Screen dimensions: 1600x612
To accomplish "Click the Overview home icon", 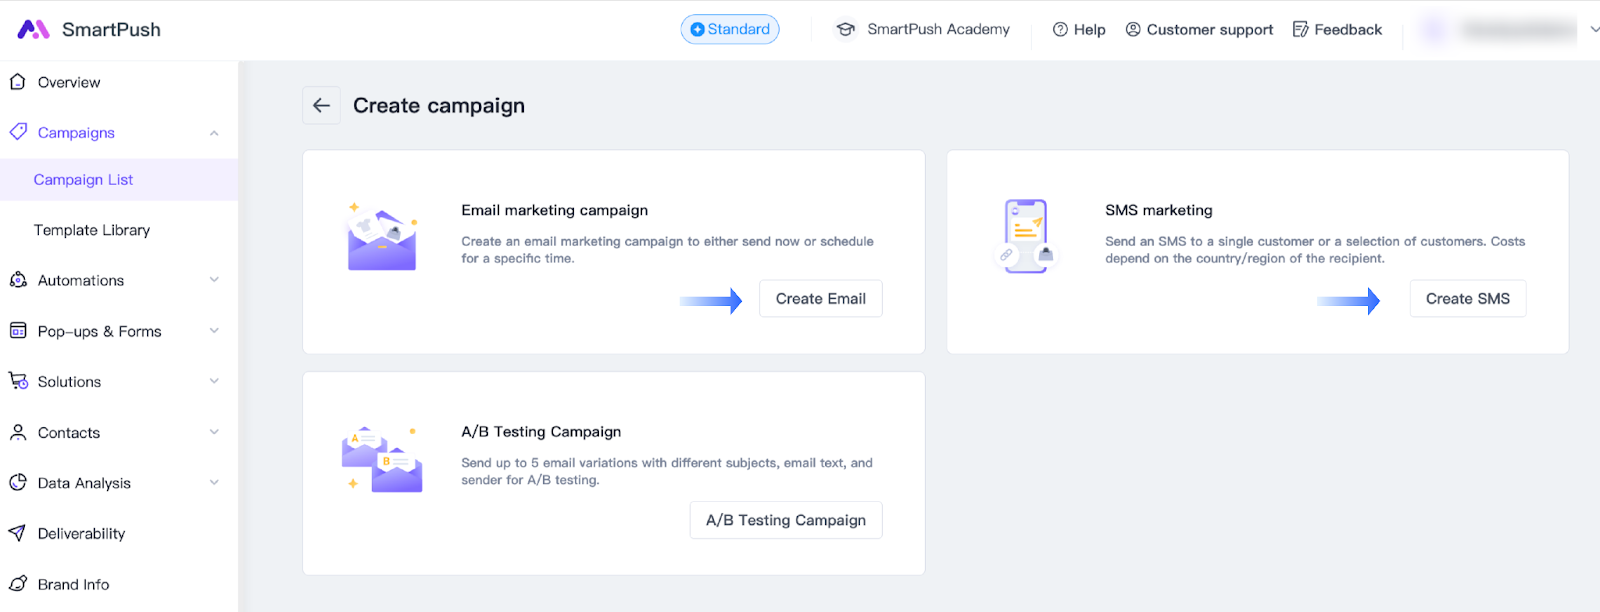I will point(17,82).
